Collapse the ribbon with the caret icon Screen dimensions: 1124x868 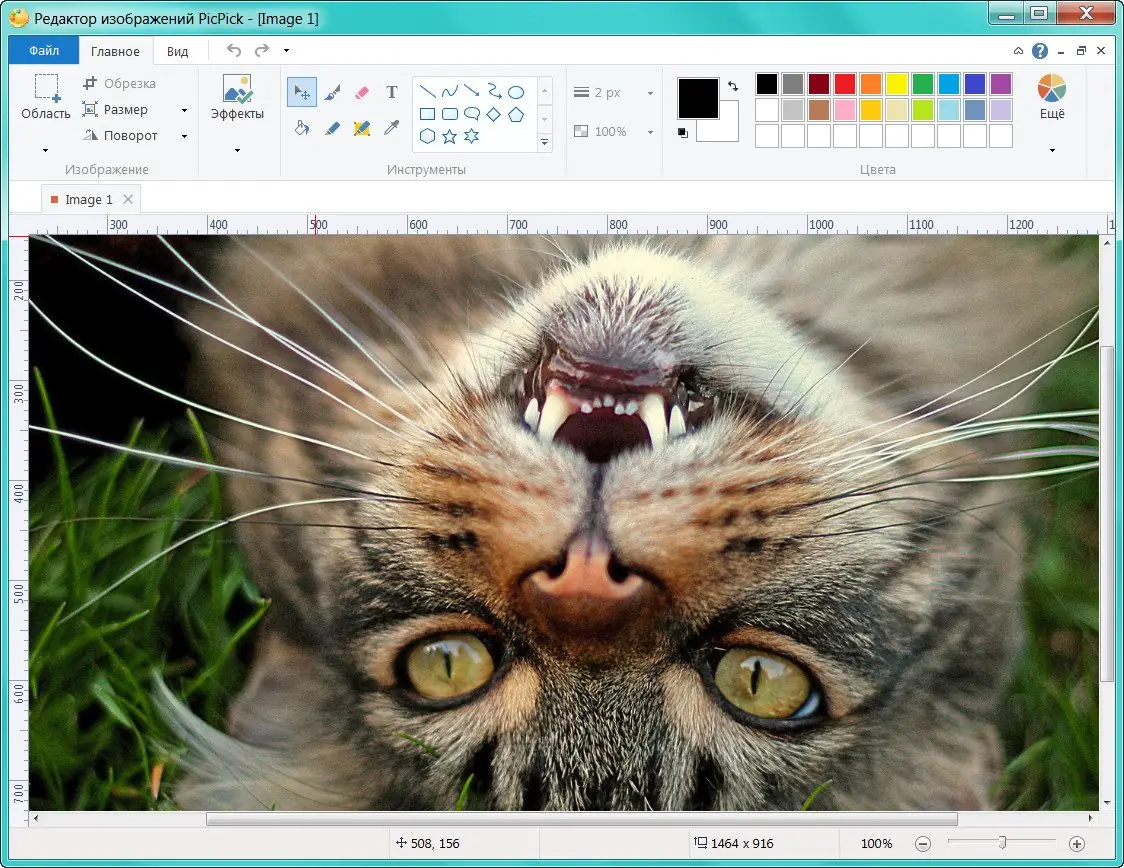[x=1018, y=51]
